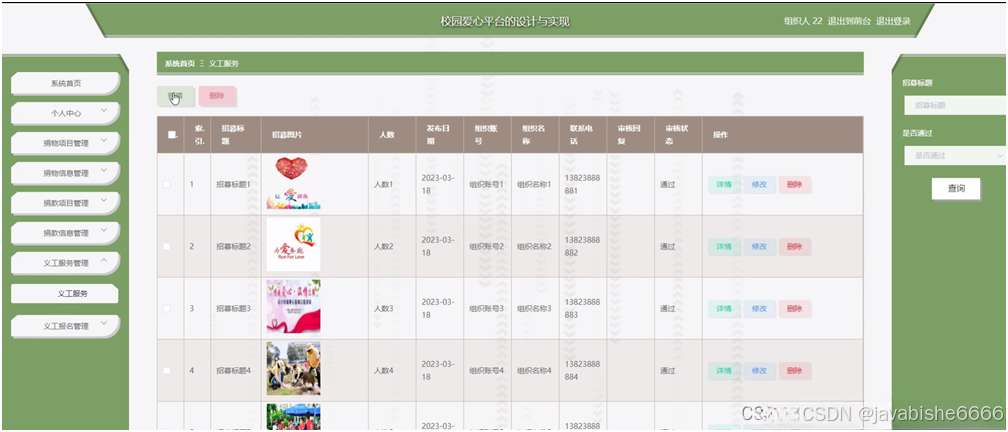Click 修改 for row 招募标题3

pyautogui.click(x=759, y=309)
